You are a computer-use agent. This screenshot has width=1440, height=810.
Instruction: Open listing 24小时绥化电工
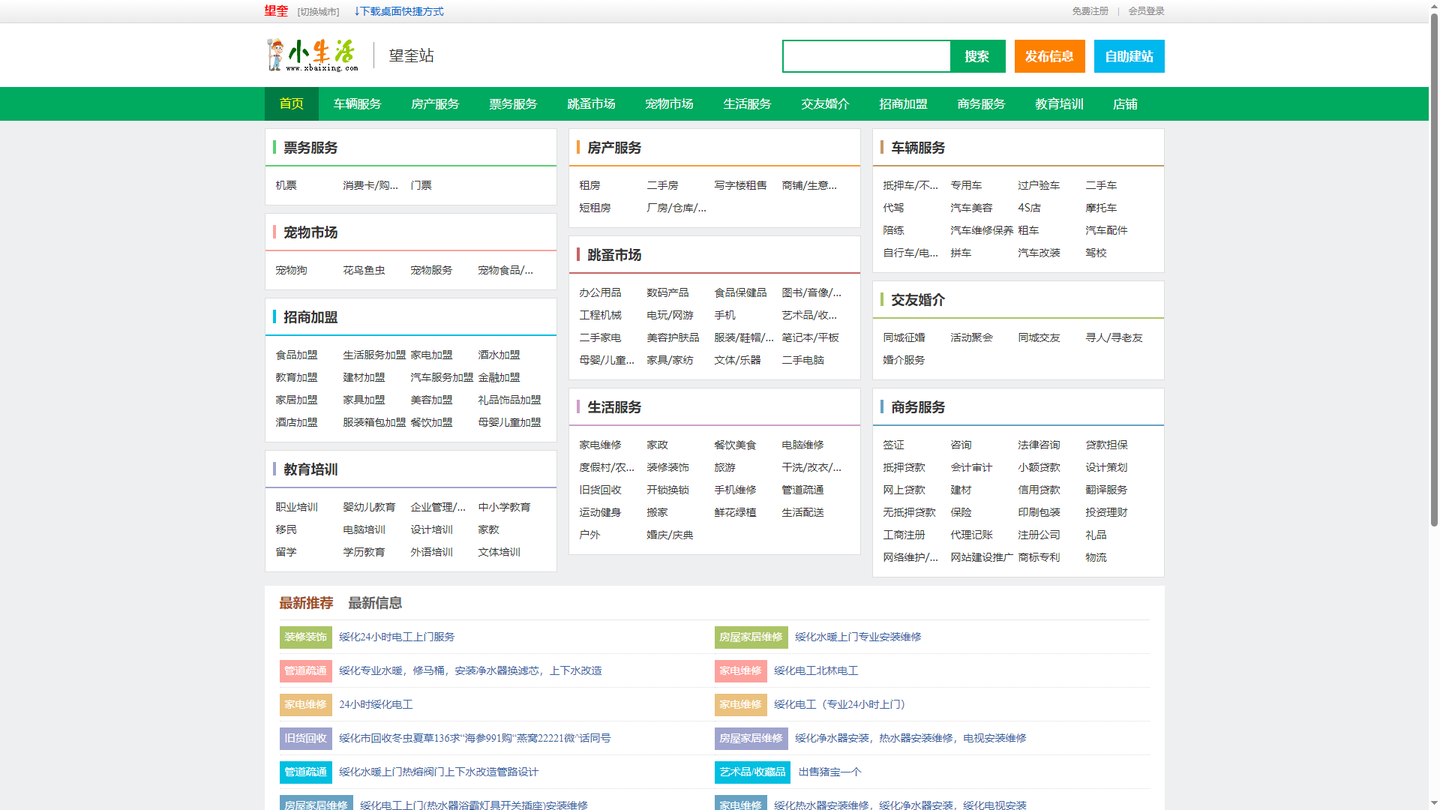[x=376, y=705]
